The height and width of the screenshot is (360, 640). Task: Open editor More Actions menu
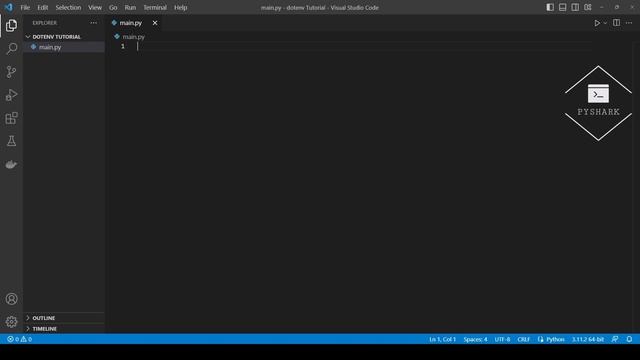point(629,23)
